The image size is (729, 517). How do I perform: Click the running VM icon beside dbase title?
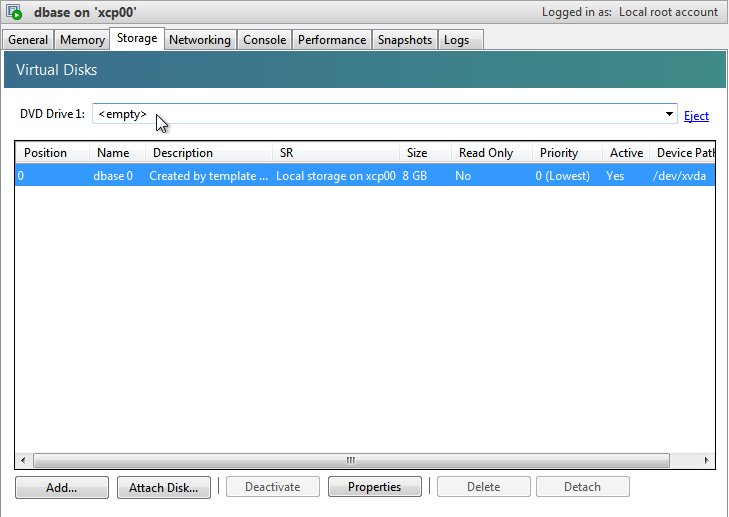14,12
